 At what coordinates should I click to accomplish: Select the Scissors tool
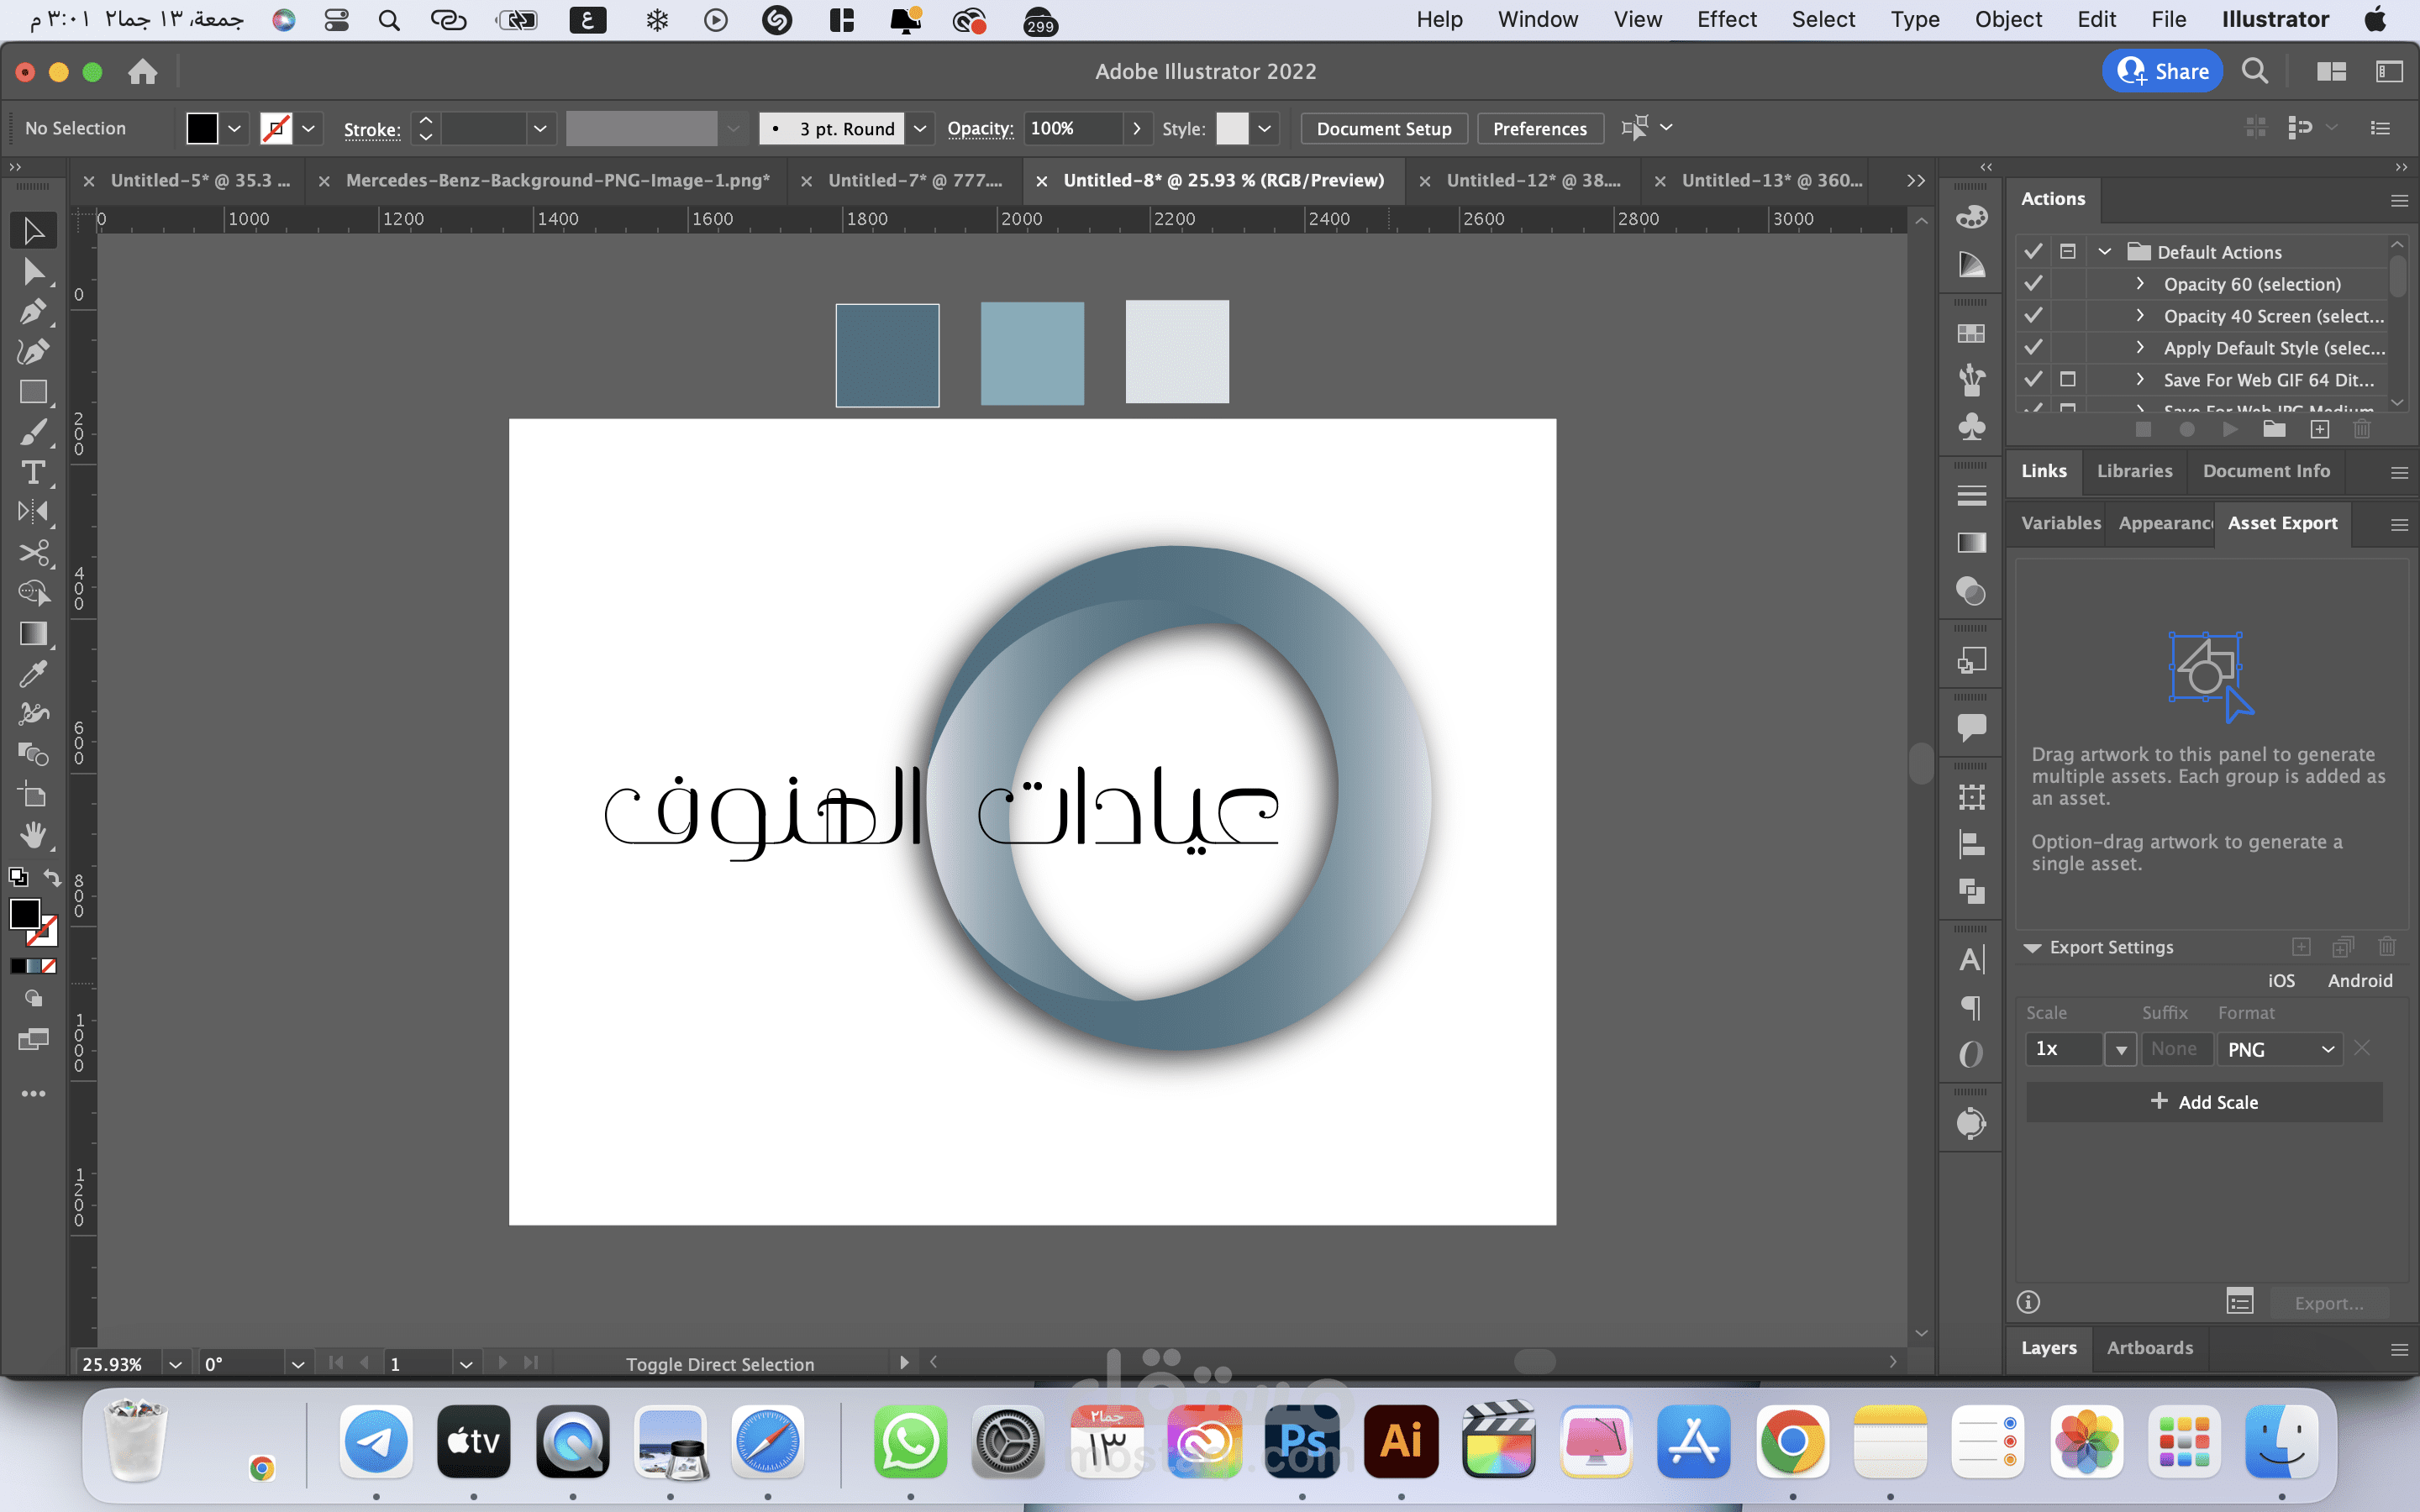(33, 553)
